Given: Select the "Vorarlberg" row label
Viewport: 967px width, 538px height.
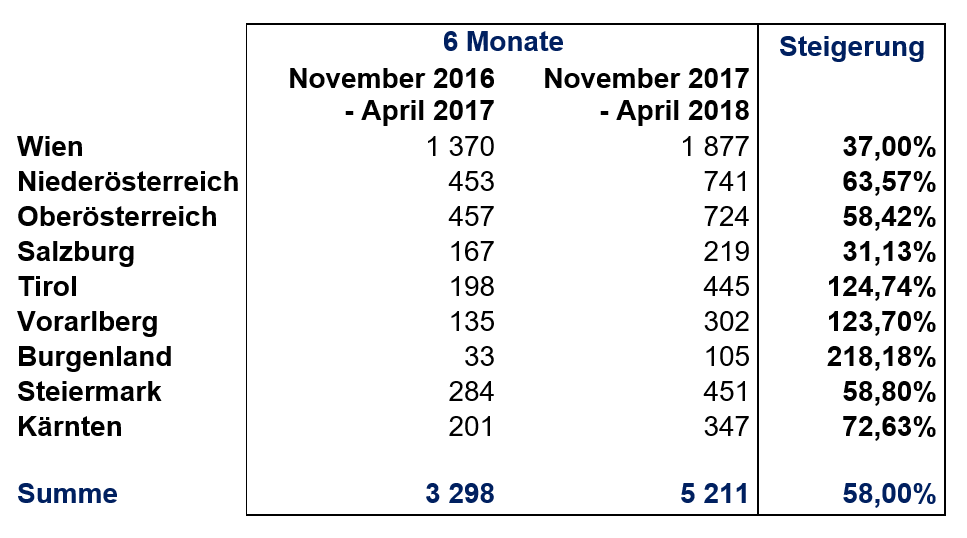Looking at the screenshot, I should pyautogui.click(x=88, y=322).
